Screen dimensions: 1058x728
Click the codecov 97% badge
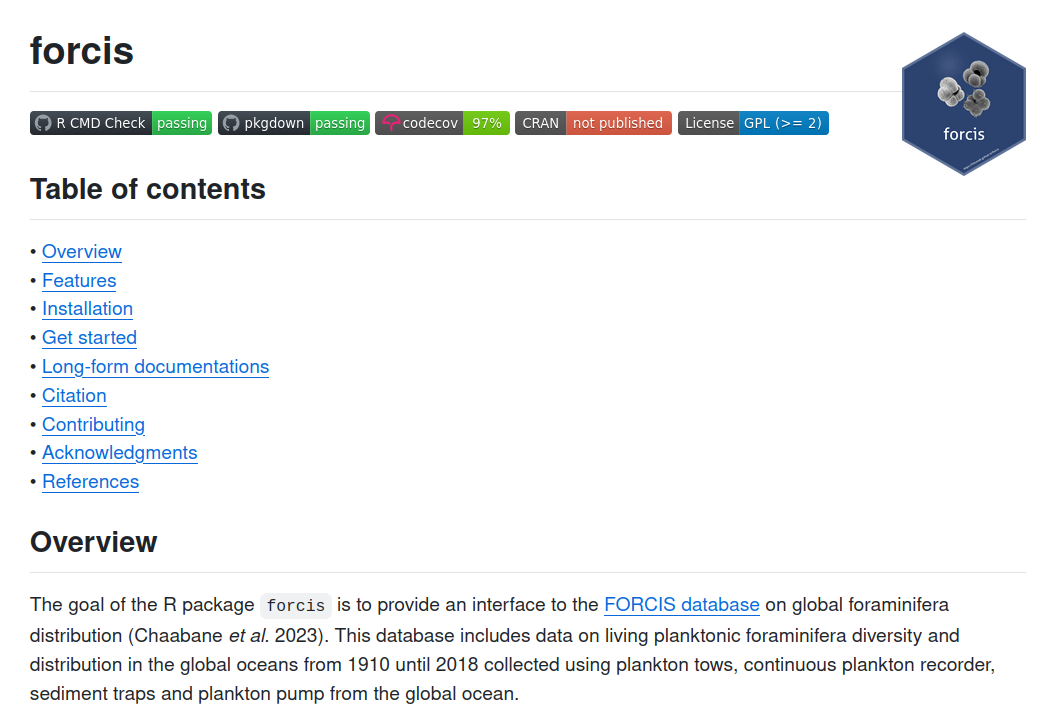(x=442, y=123)
